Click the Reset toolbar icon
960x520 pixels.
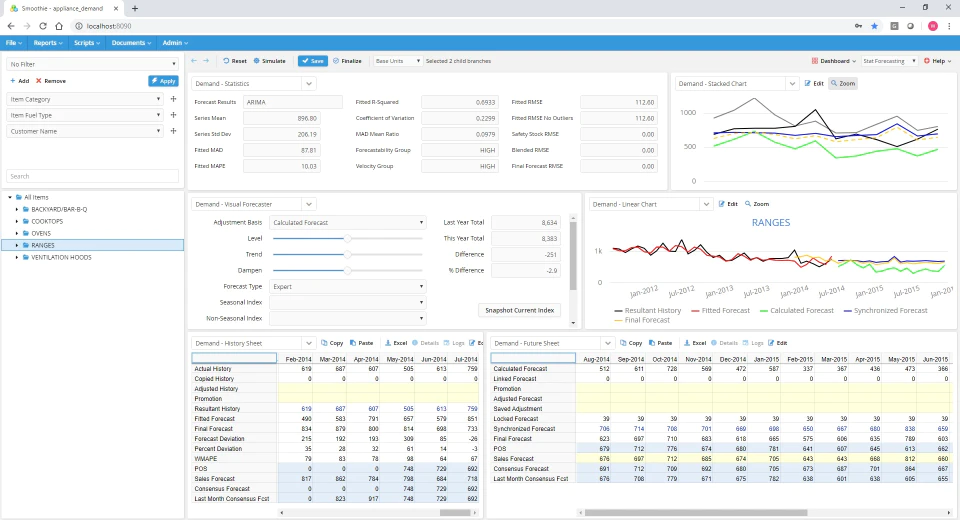pos(226,61)
